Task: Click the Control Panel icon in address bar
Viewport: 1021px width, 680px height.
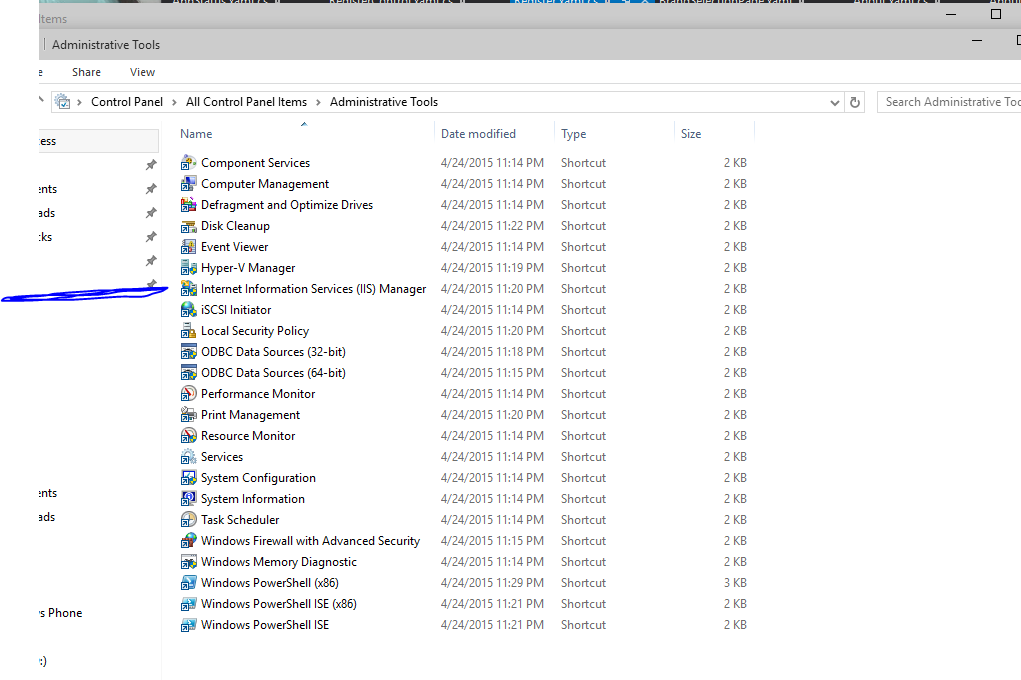Action: 63,102
